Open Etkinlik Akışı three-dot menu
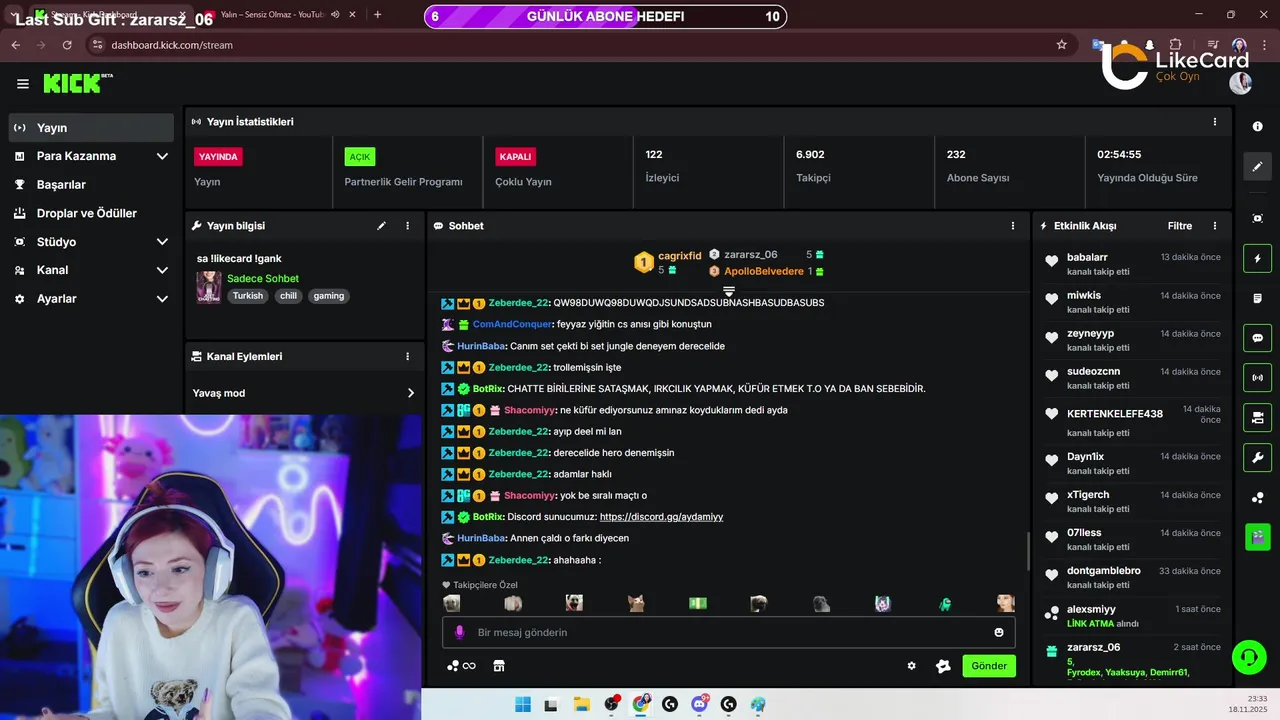This screenshot has width=1280, height=720. 1215,226
